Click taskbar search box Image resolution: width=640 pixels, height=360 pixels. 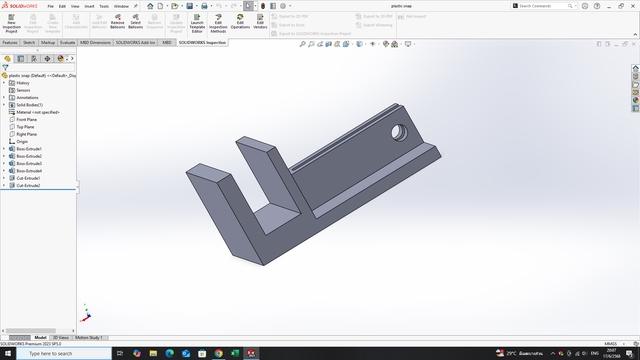64,353
